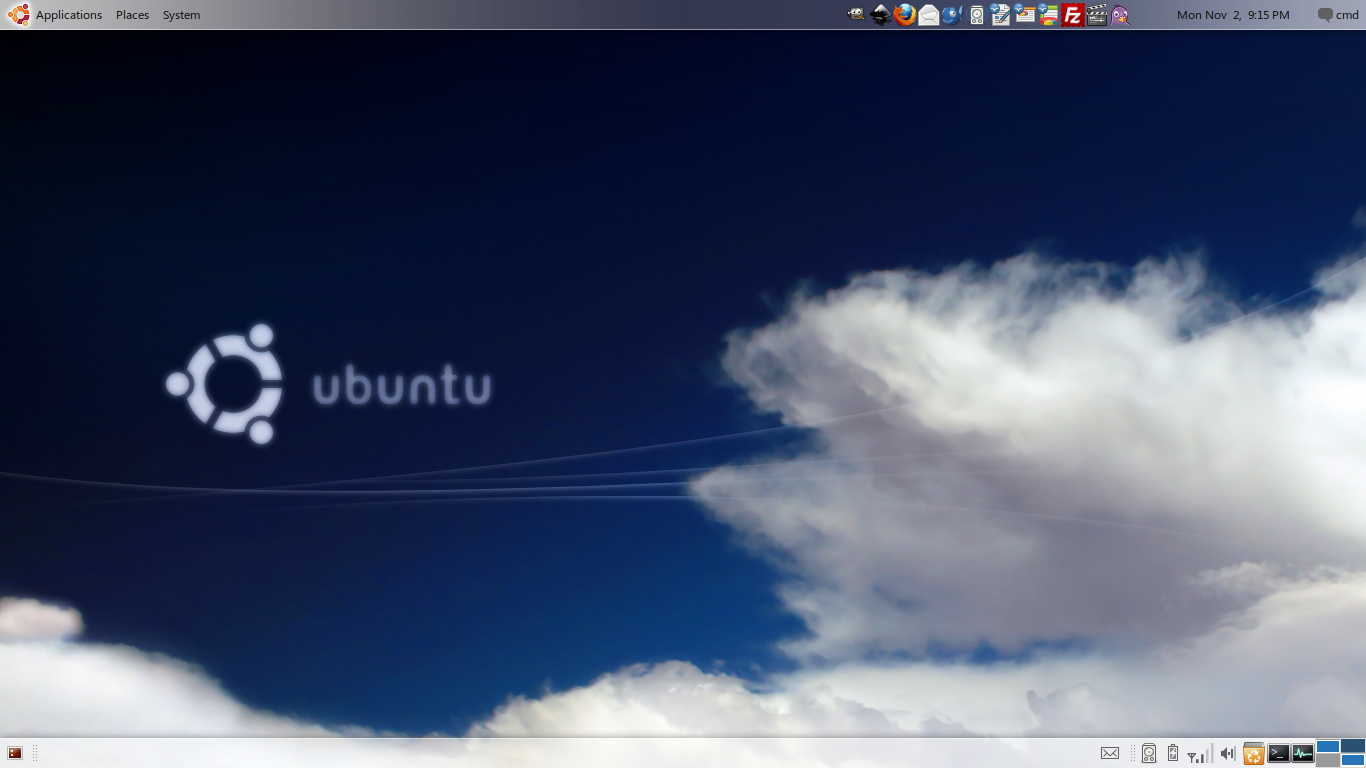Launch GIMP from the top panel
This screenshot has height=768, width=1366.
[857, 15]
